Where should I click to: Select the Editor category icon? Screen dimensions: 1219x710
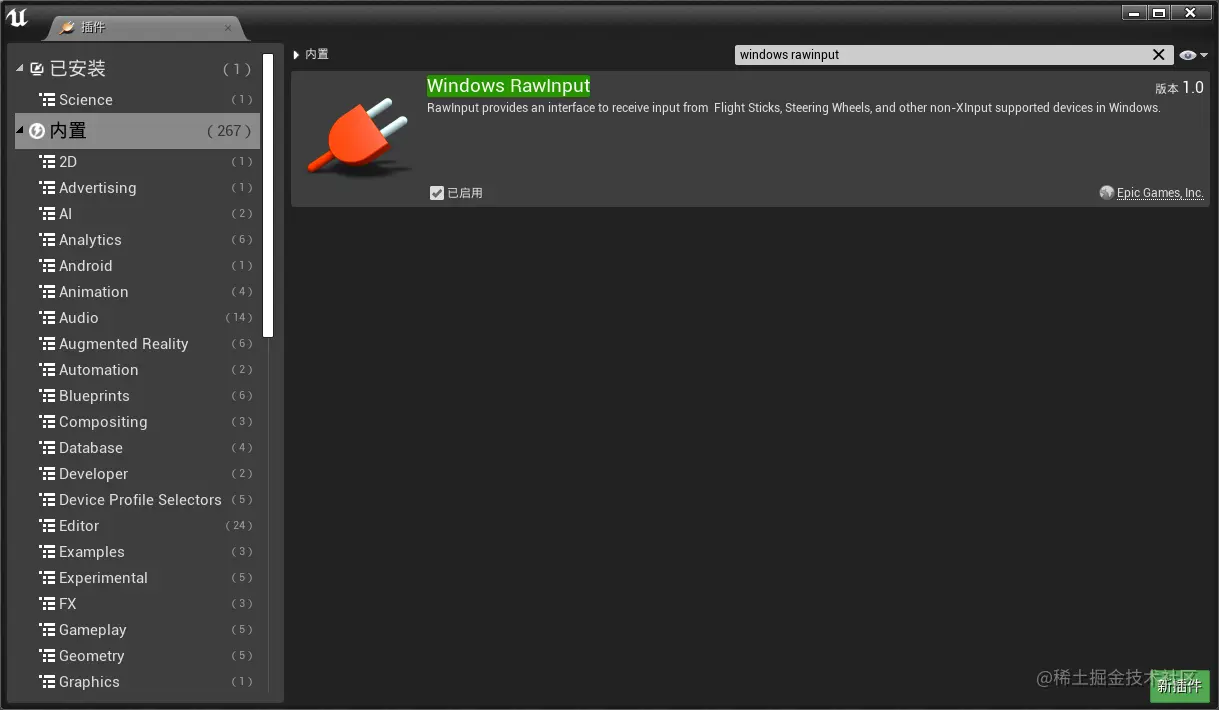(47, 525)
